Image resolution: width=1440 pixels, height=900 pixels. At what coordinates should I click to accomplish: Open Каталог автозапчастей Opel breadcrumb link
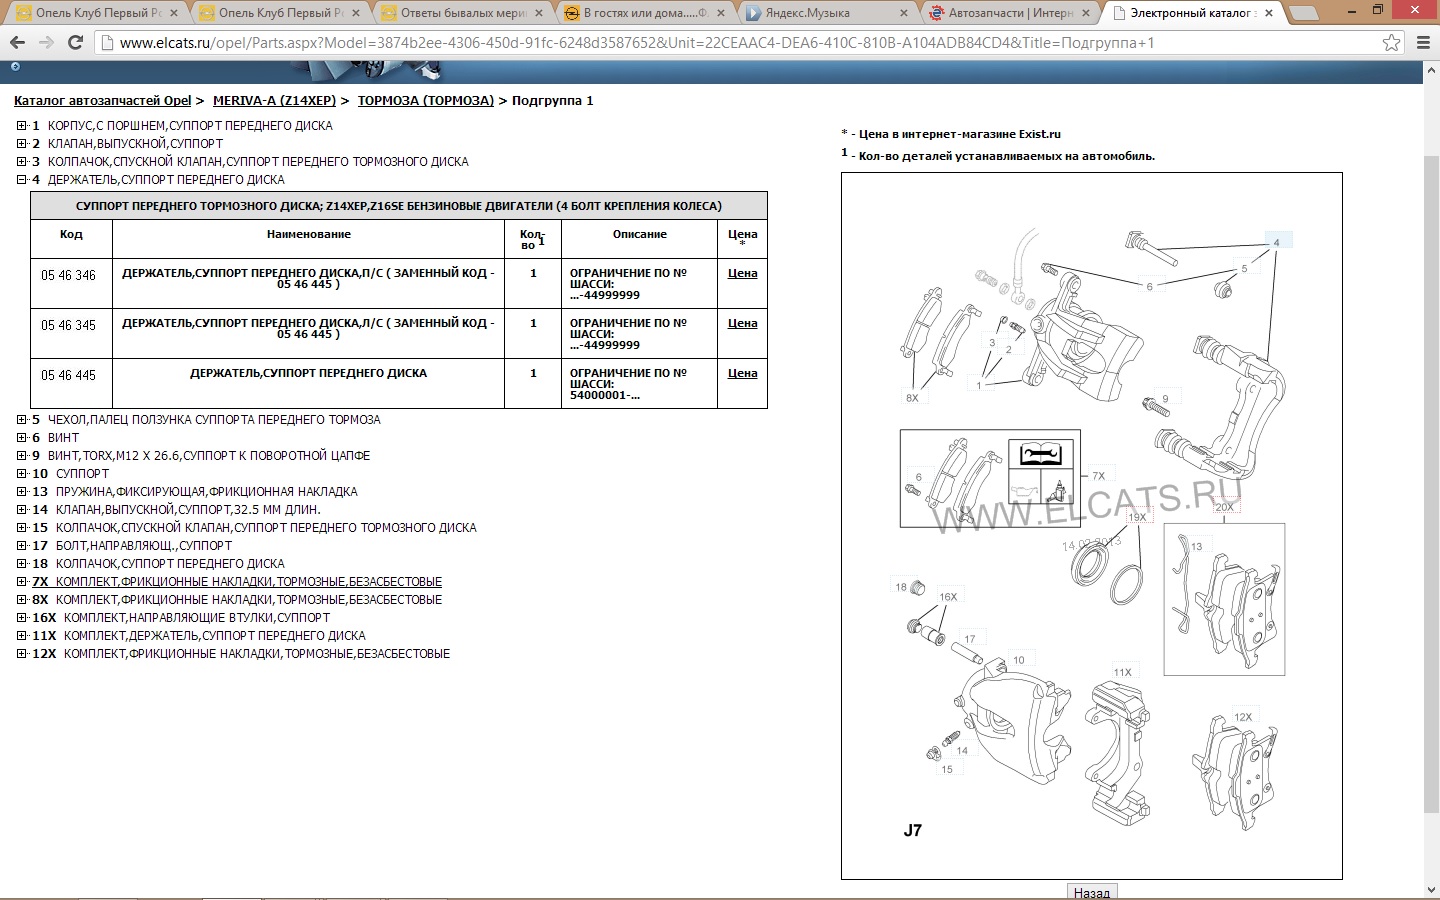[x=102, y=101]
